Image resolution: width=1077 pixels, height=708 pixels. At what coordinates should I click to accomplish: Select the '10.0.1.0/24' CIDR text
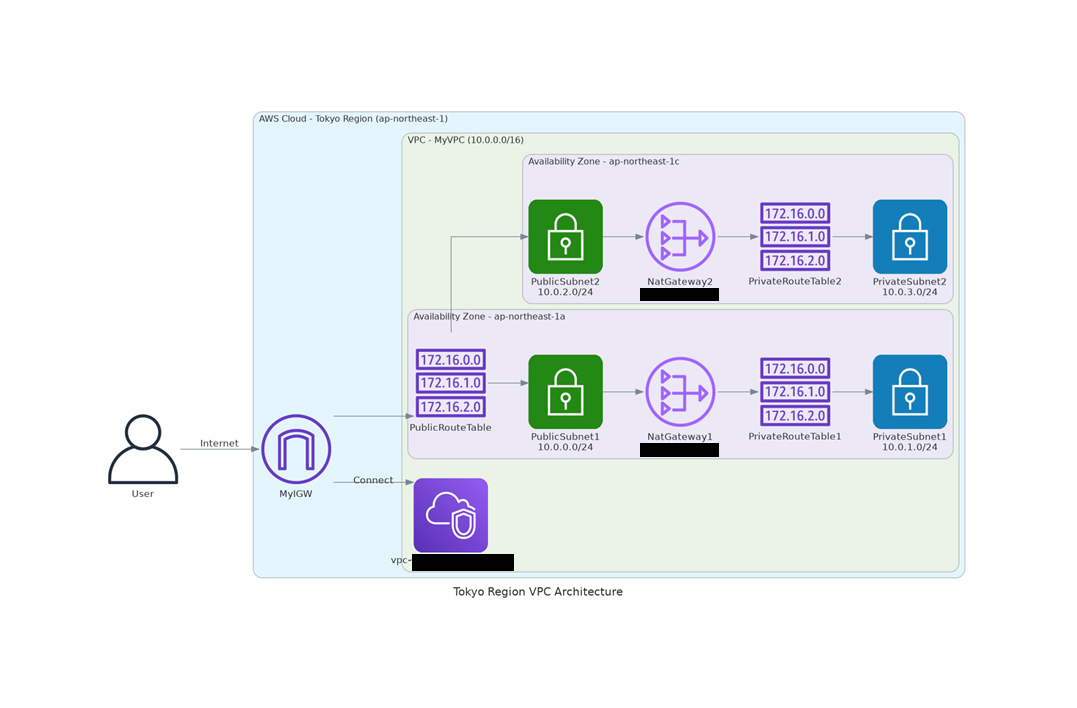(x=909, y=447)
